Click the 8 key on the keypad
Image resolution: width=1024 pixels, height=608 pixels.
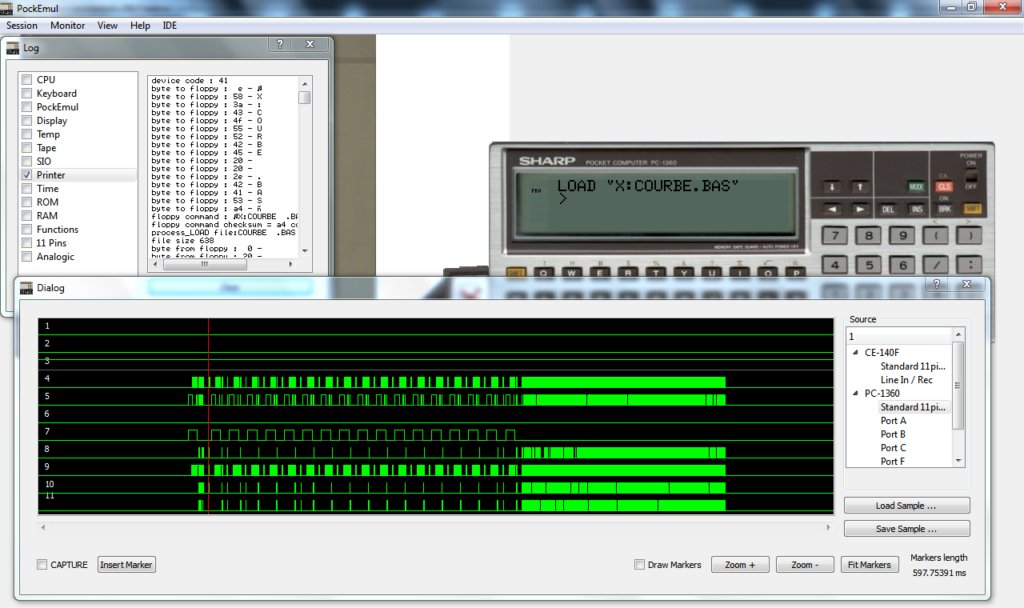pos(869,236)
